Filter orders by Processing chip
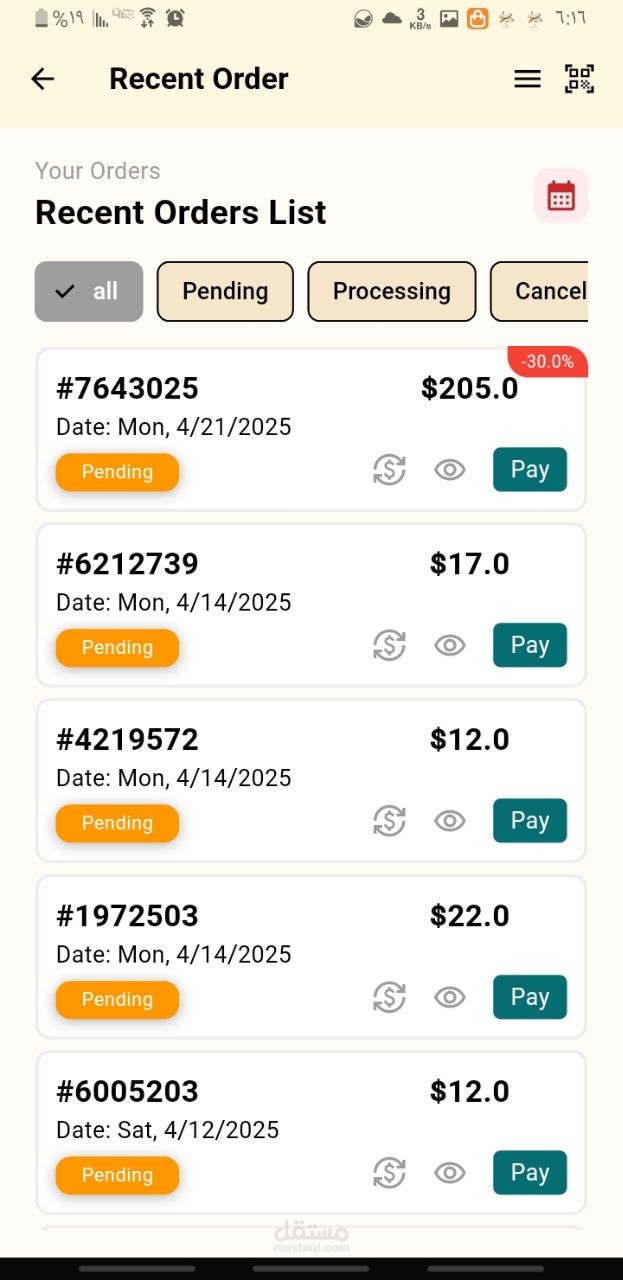 [391, 291]
